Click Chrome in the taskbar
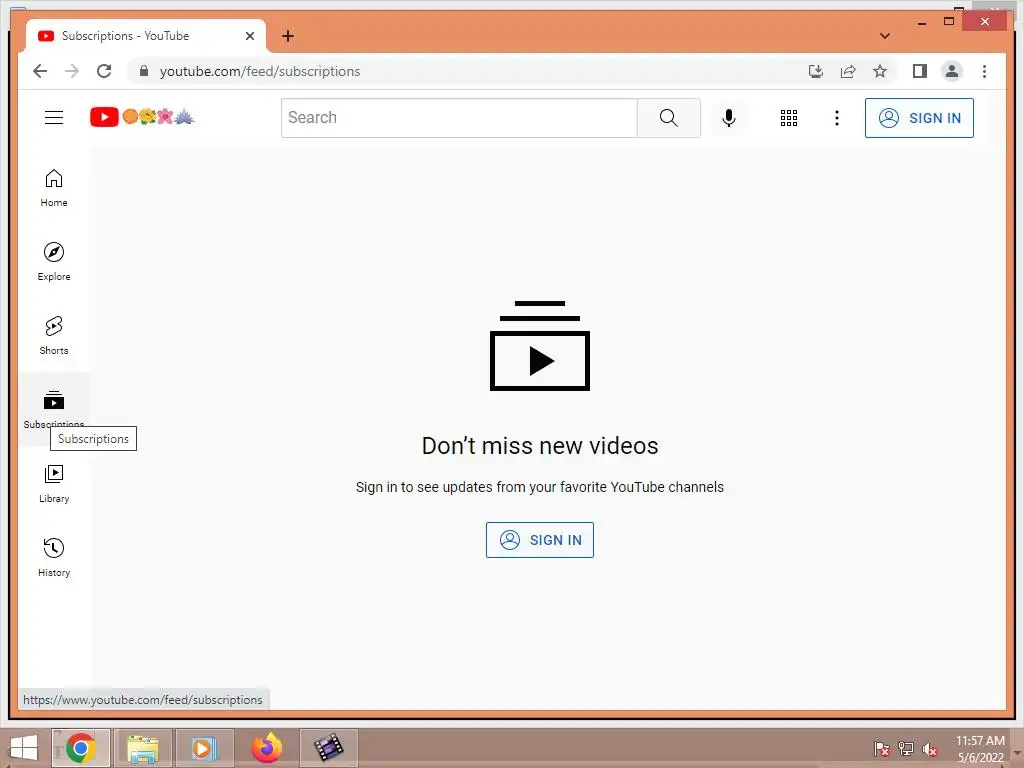This screenshot has width=1024, height=768. (80, 748)
